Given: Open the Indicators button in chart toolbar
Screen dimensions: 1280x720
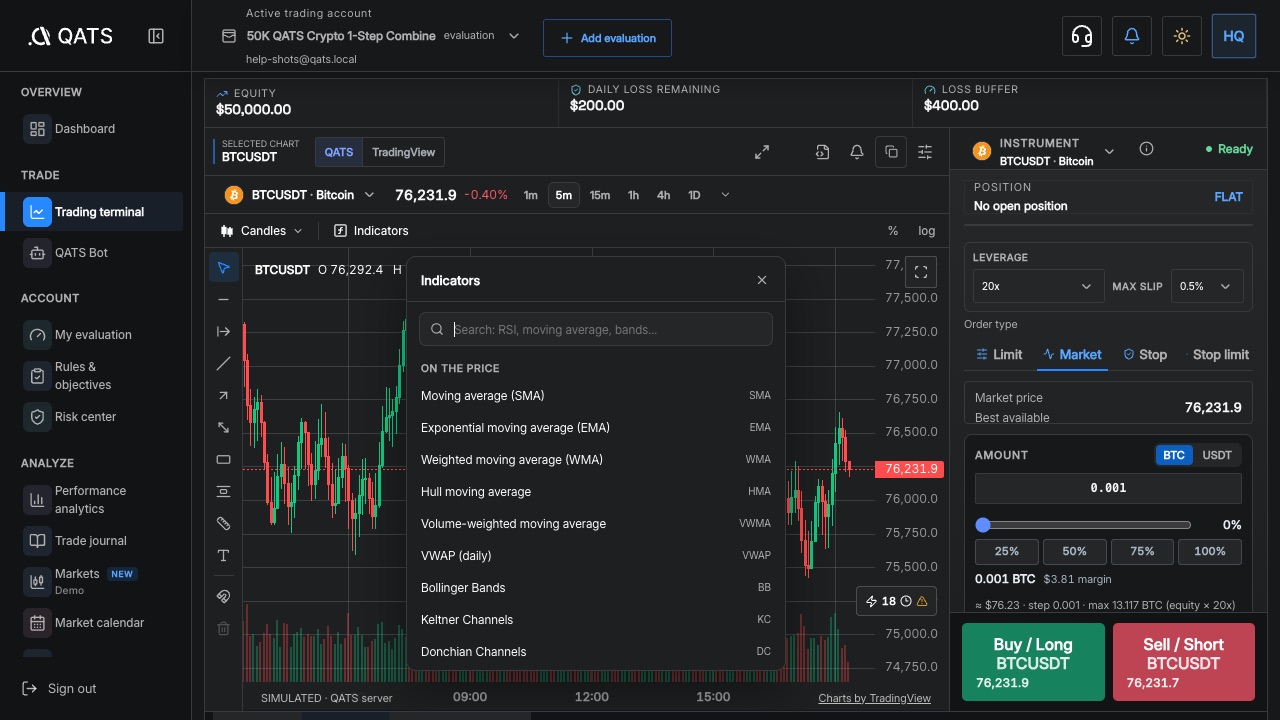Looking at the screenshot, I should click(371, 231).
